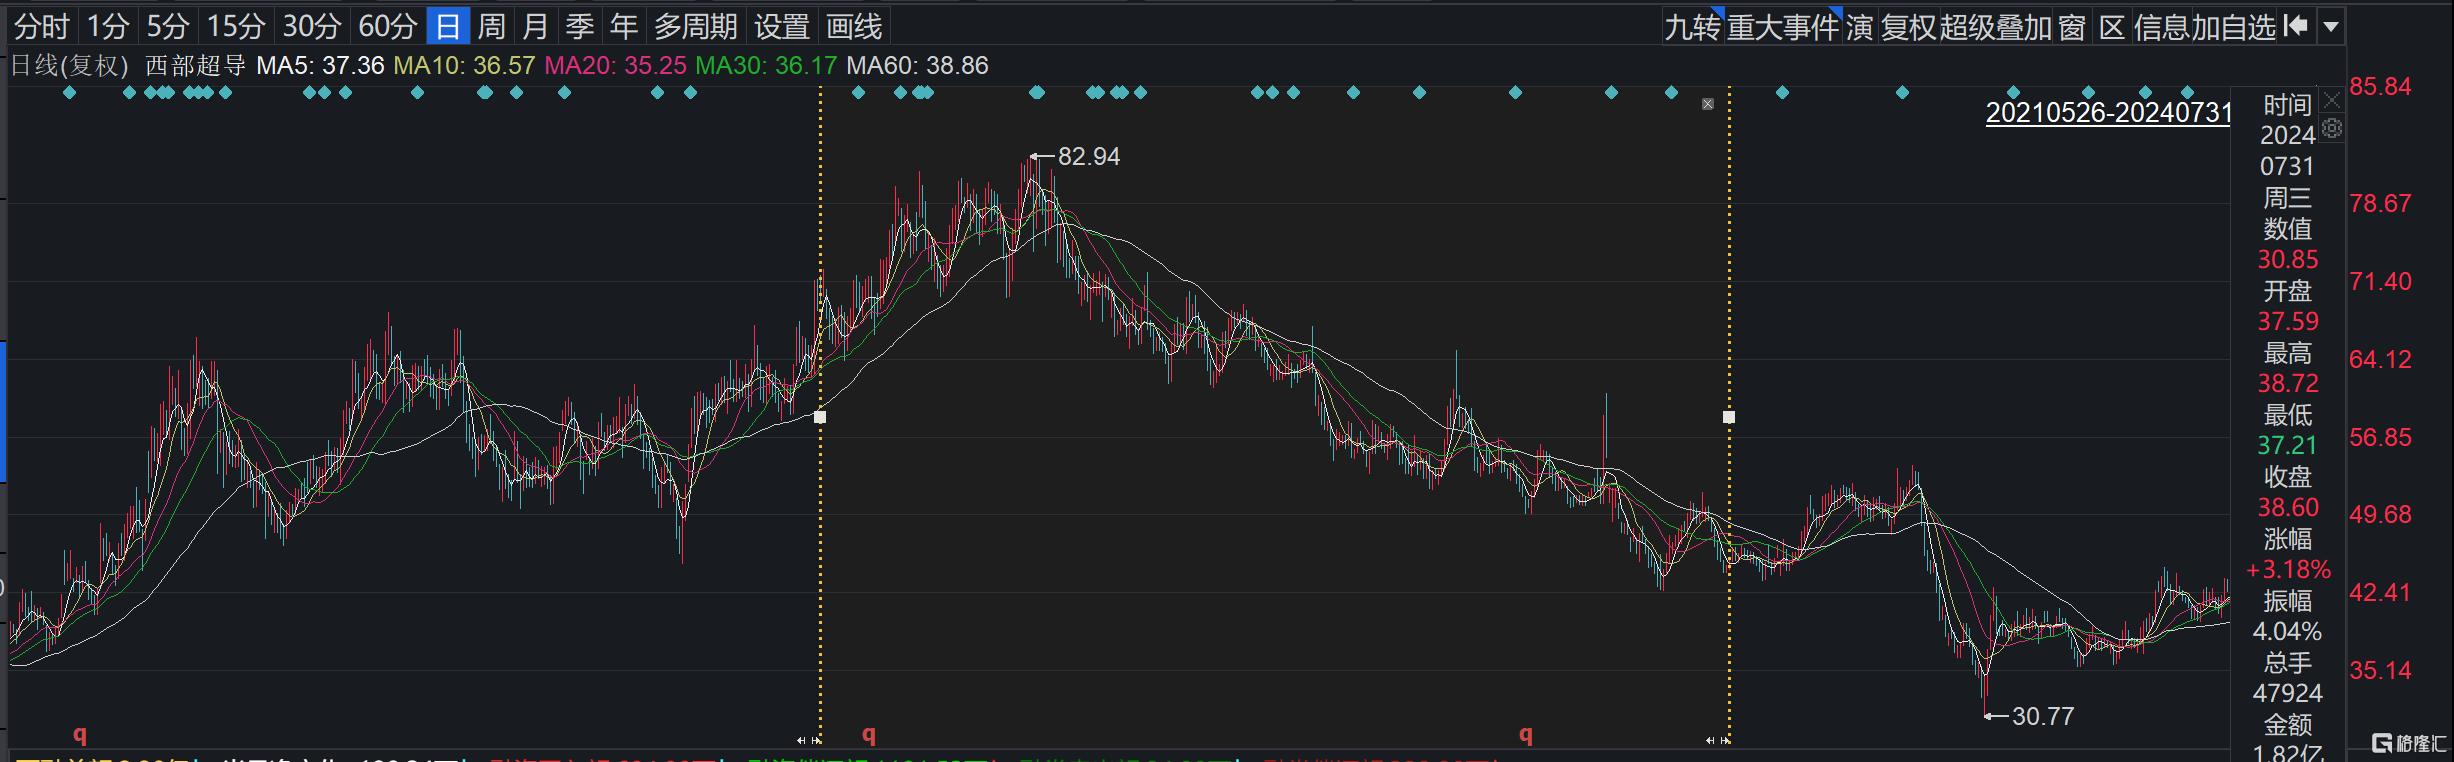Click the 西部超导 stock name
Image resolution: width=2454 pixels, height=762 pixels.
pyautogui.click(x=196, y=66)
